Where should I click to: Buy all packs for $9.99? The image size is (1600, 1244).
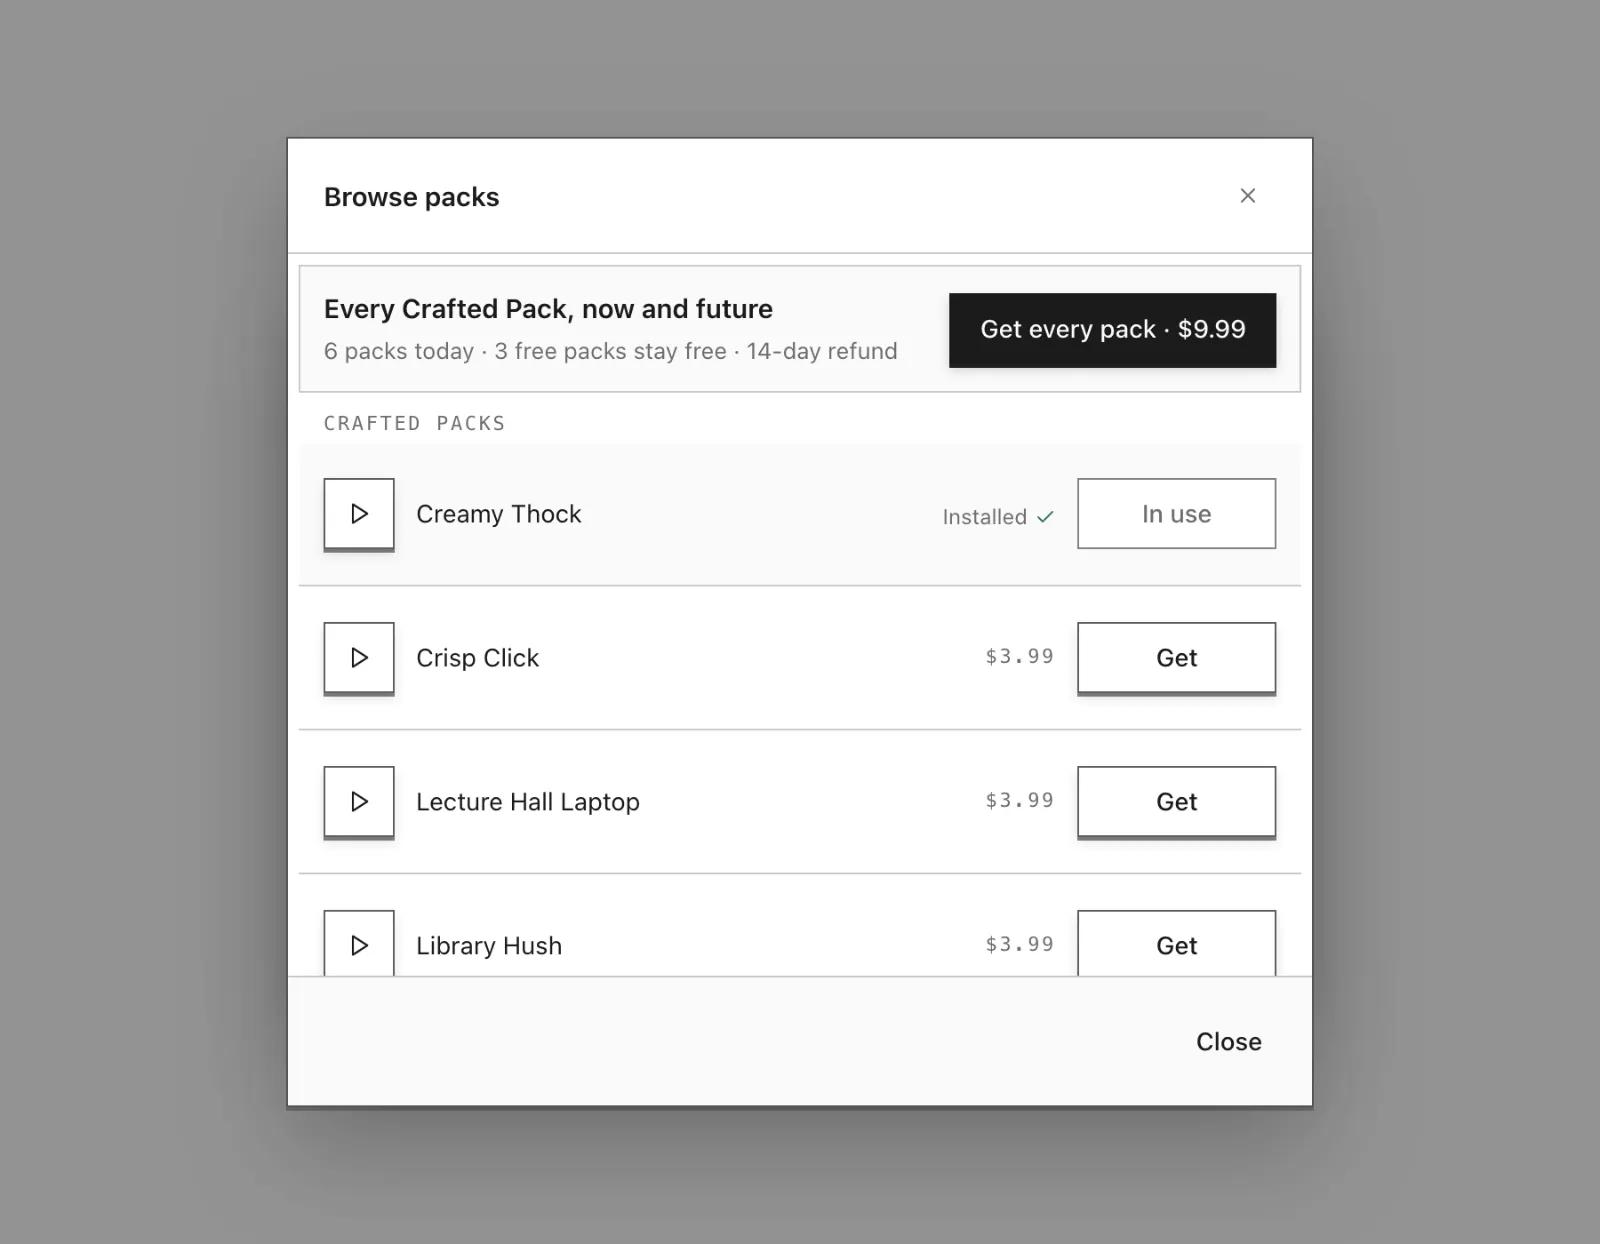pyautogui.click(x=1112, y=330)
